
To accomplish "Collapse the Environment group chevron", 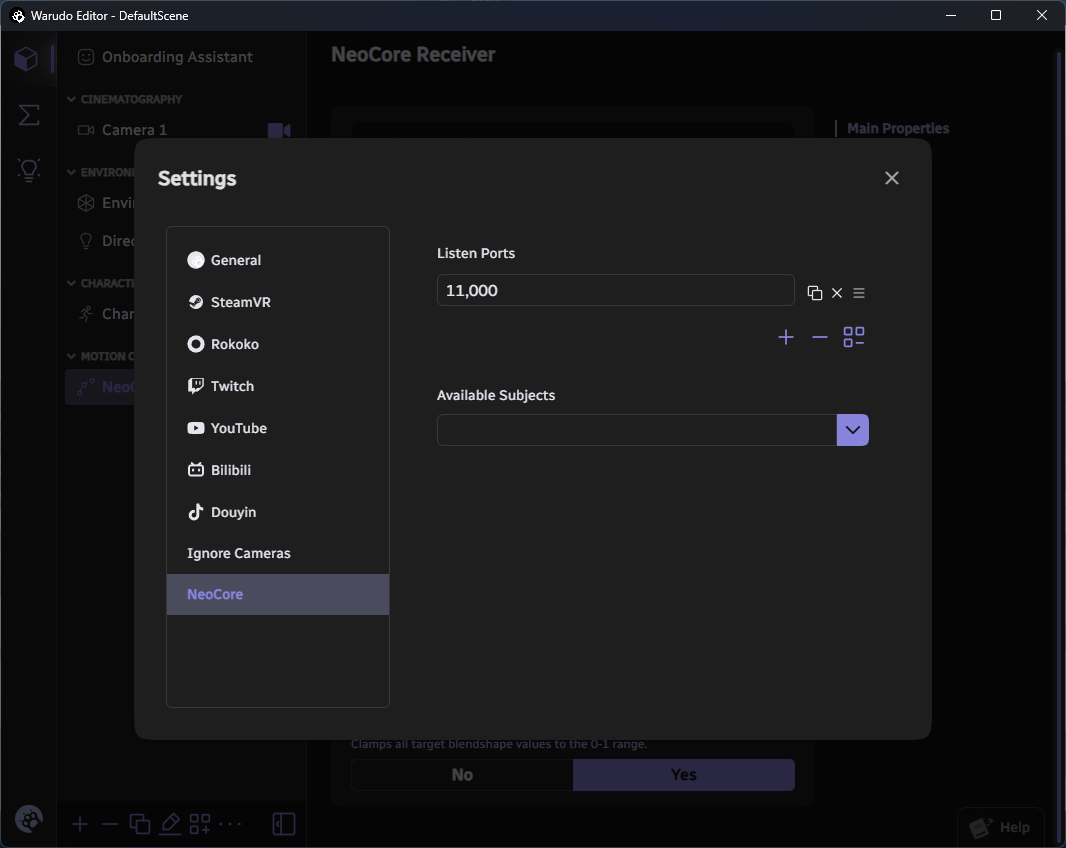I will coord(71,173).
